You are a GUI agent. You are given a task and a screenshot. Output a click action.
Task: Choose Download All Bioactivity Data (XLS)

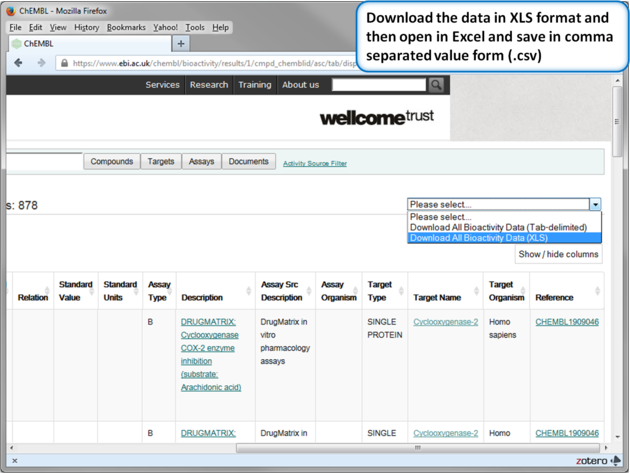click(478, 238)
